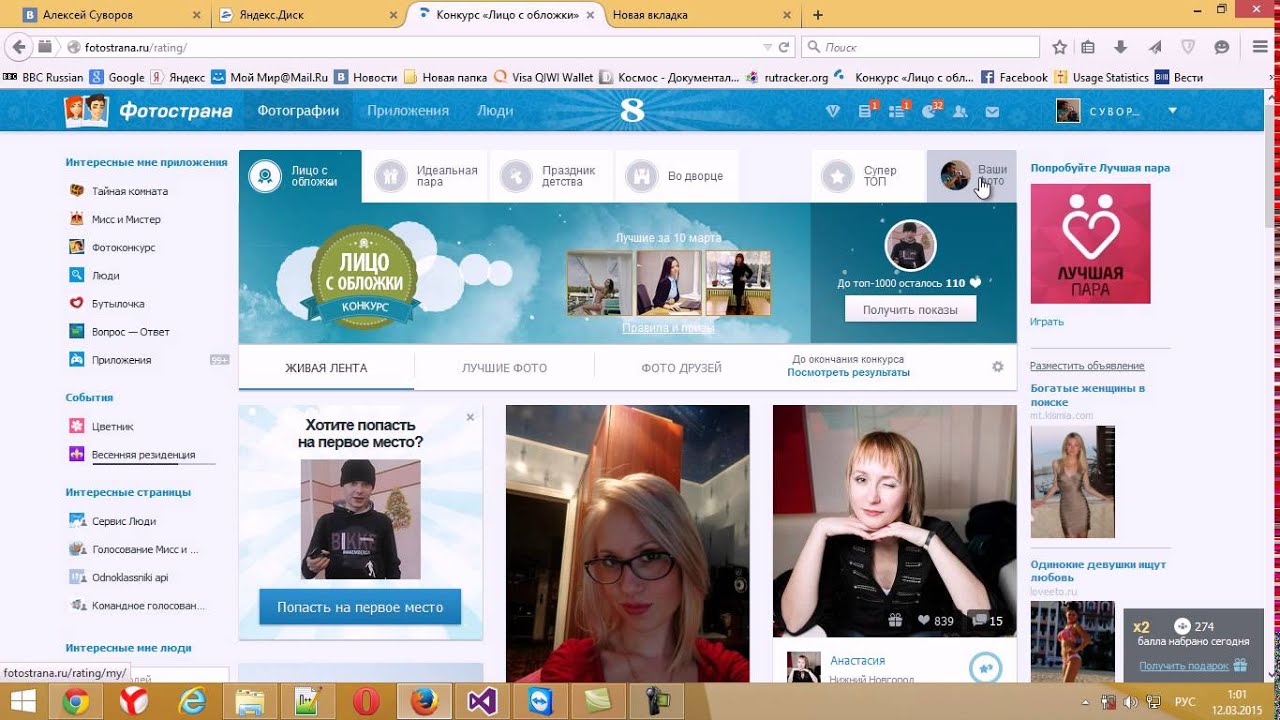Expand the user menu arrow beside СУВОР
Viewport: 1280px width, 720px height.
click(1172, 111)
